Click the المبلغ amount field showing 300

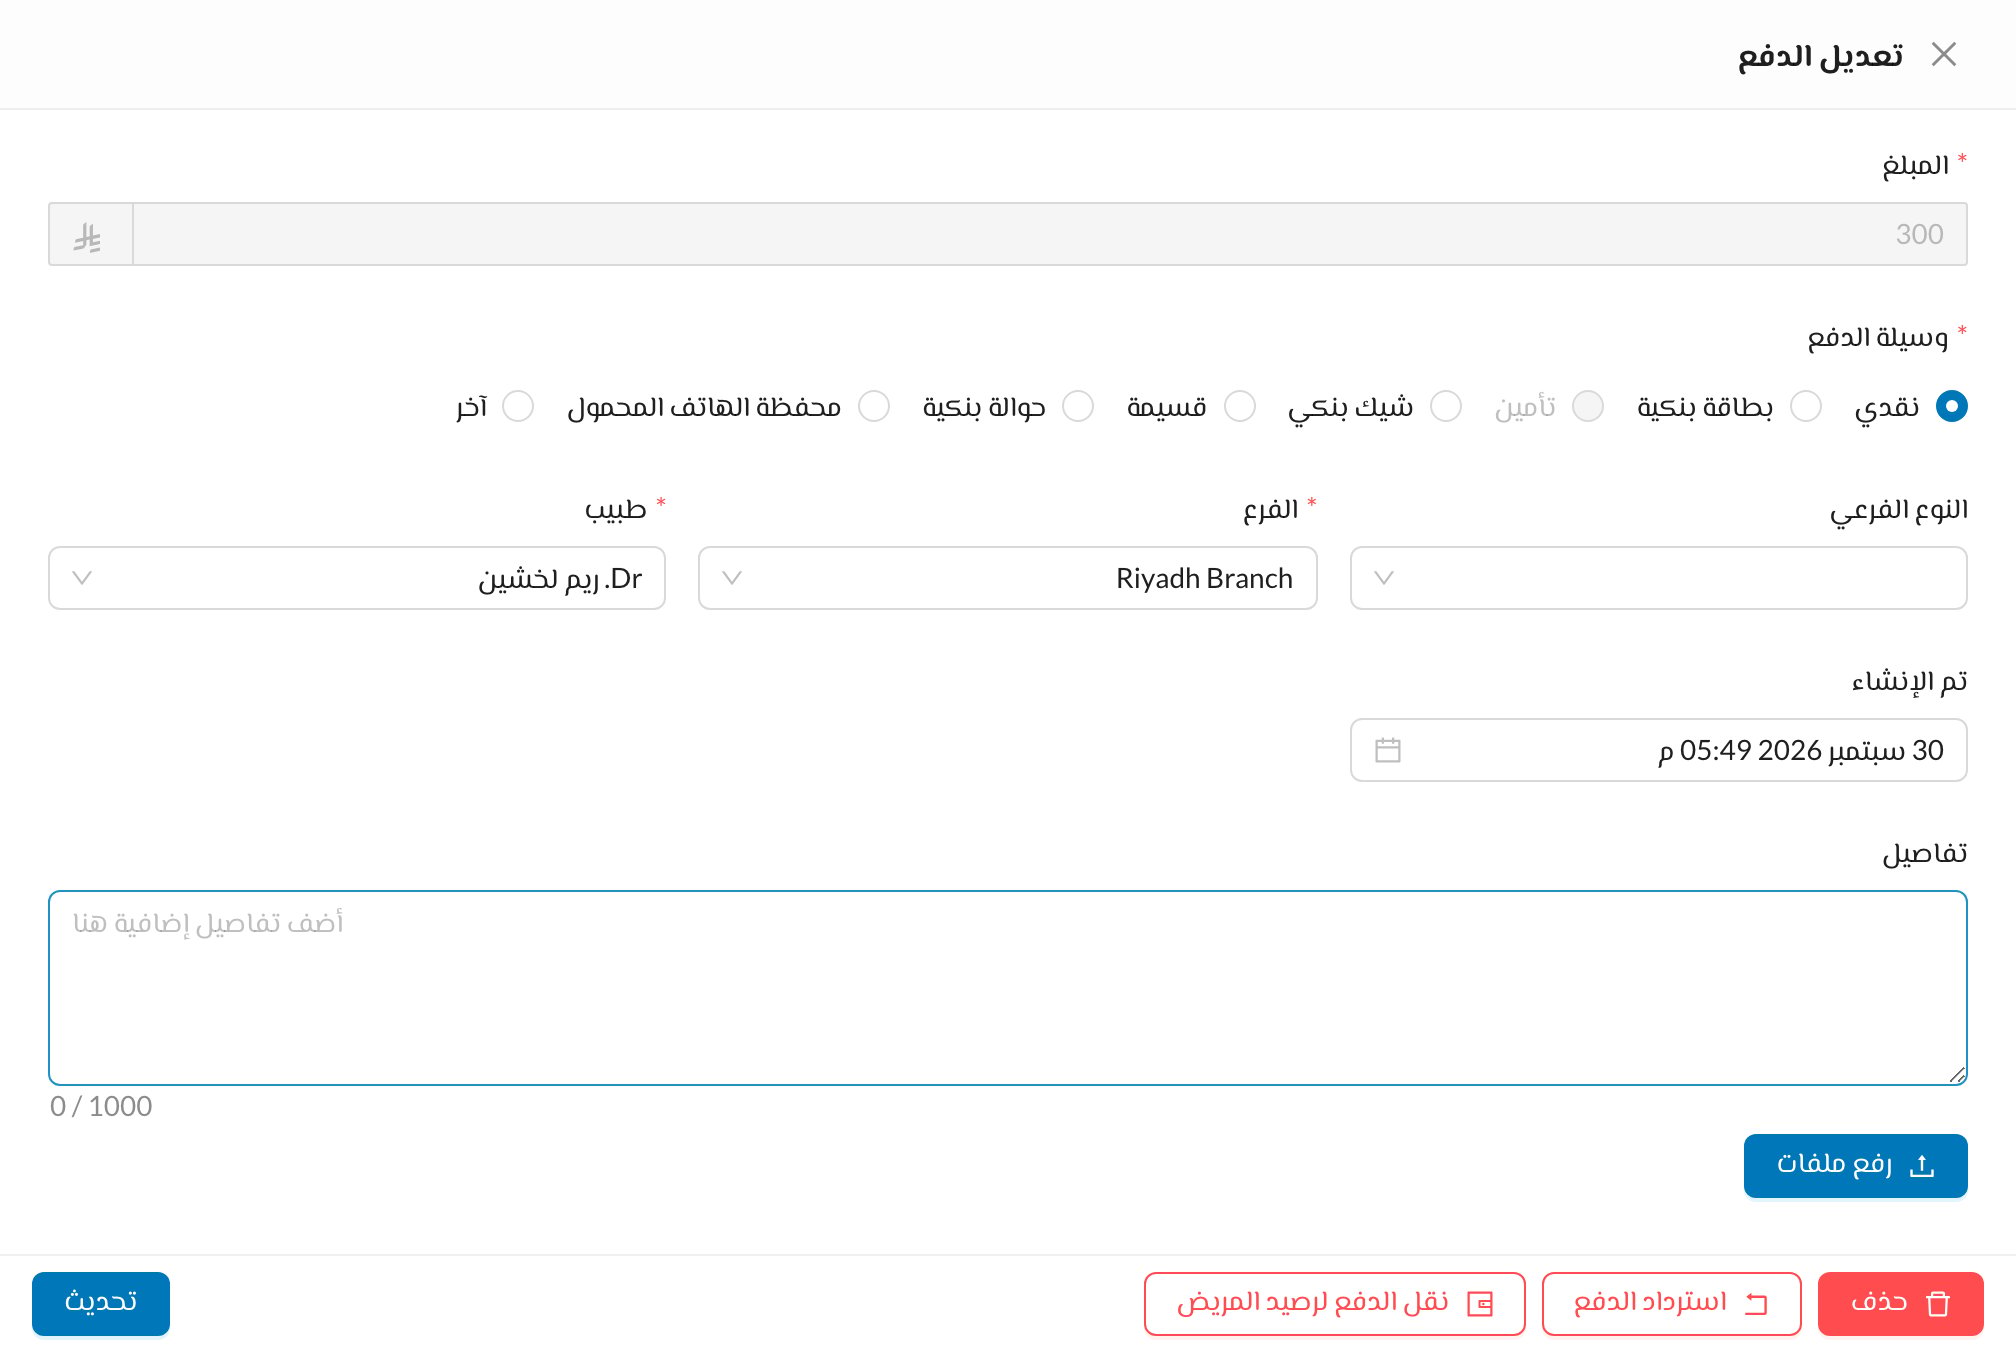click(x=1049, y=234)
